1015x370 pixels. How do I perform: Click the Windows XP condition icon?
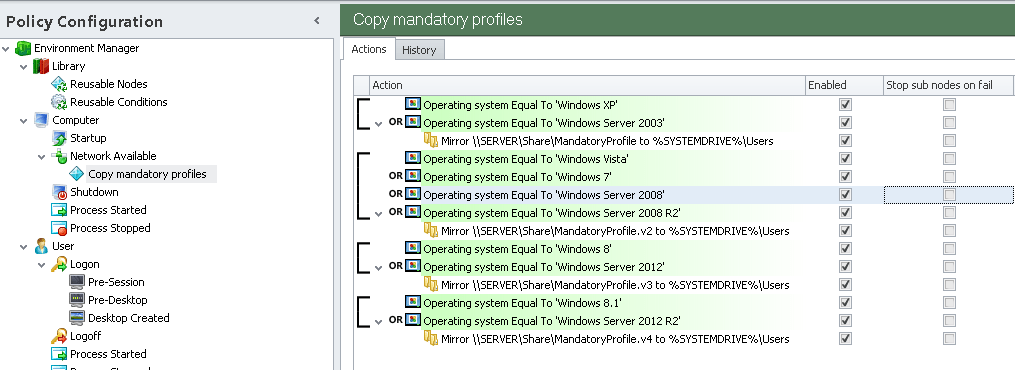click(413, 104)
